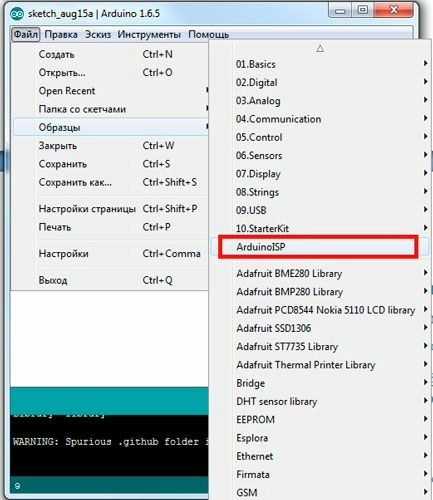Open the Файл menu

(25, 35)
